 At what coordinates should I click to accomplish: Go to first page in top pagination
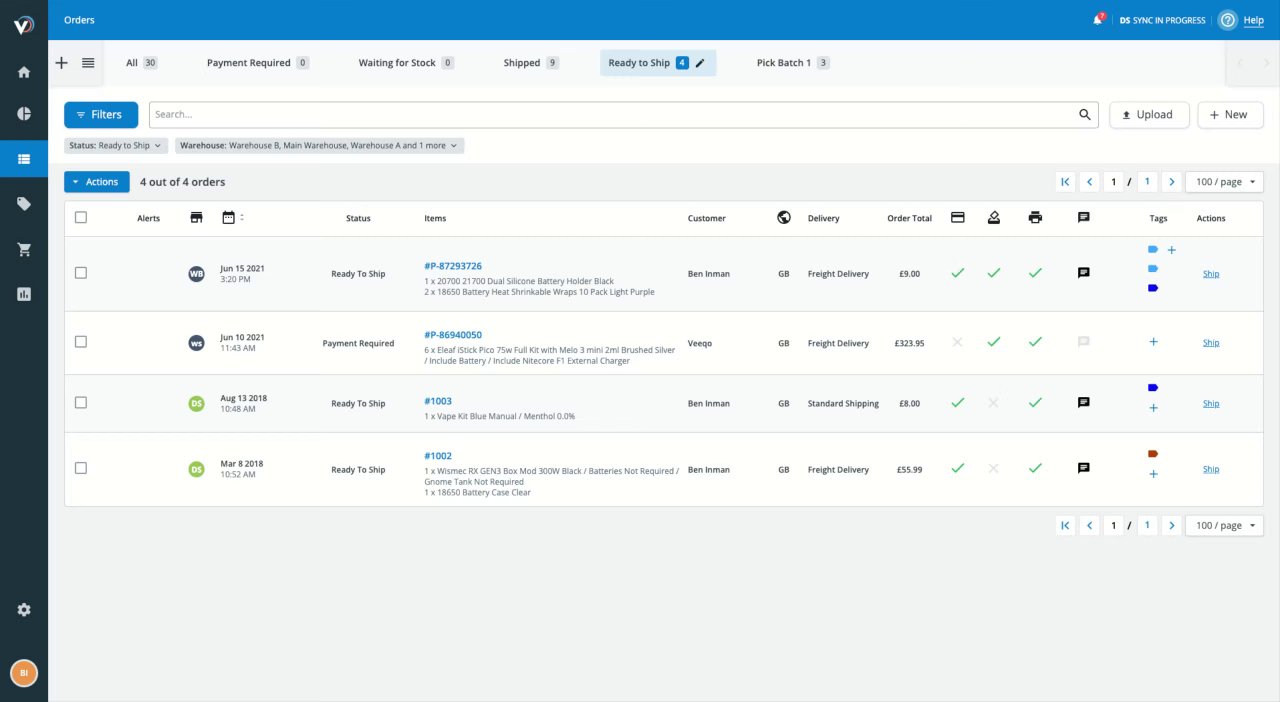pyautogui.click(x=1065, y=182)
